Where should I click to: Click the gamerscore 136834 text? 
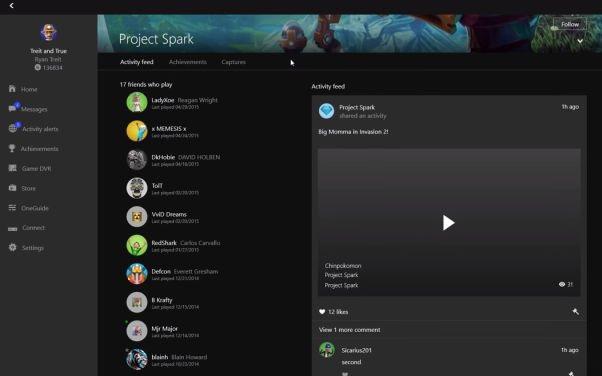coord(53,68)
